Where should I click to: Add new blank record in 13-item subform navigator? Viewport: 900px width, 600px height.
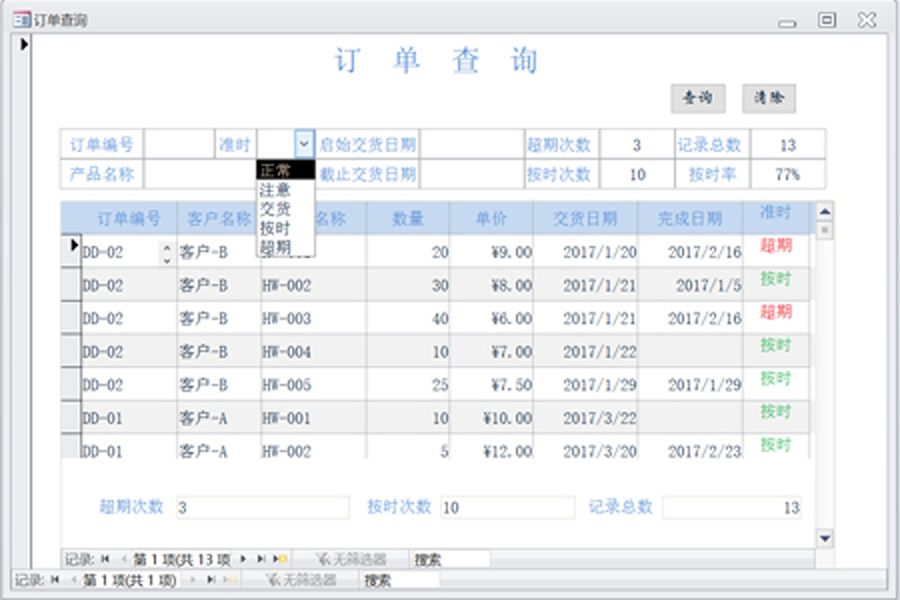[x=281, y=559]
